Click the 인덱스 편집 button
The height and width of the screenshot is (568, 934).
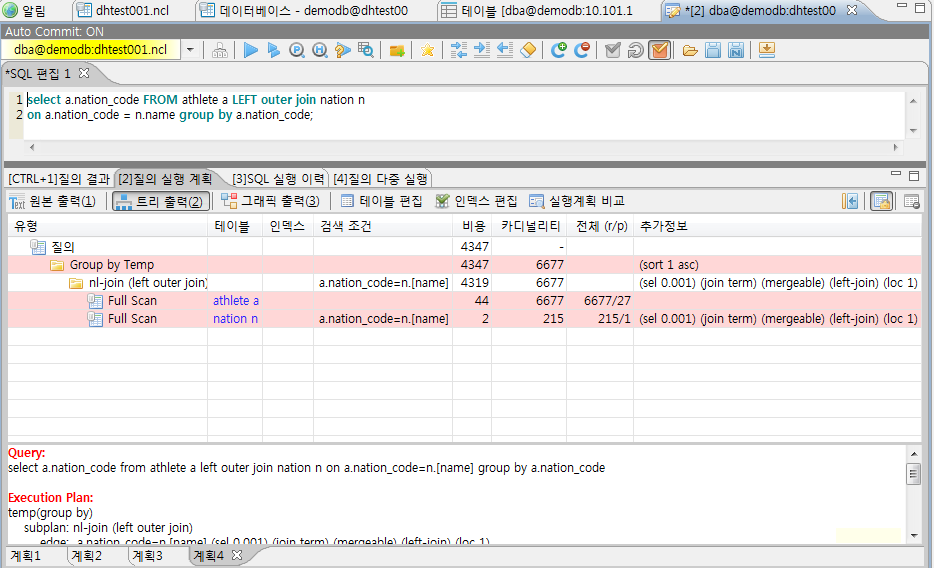[x=477, y=201]
